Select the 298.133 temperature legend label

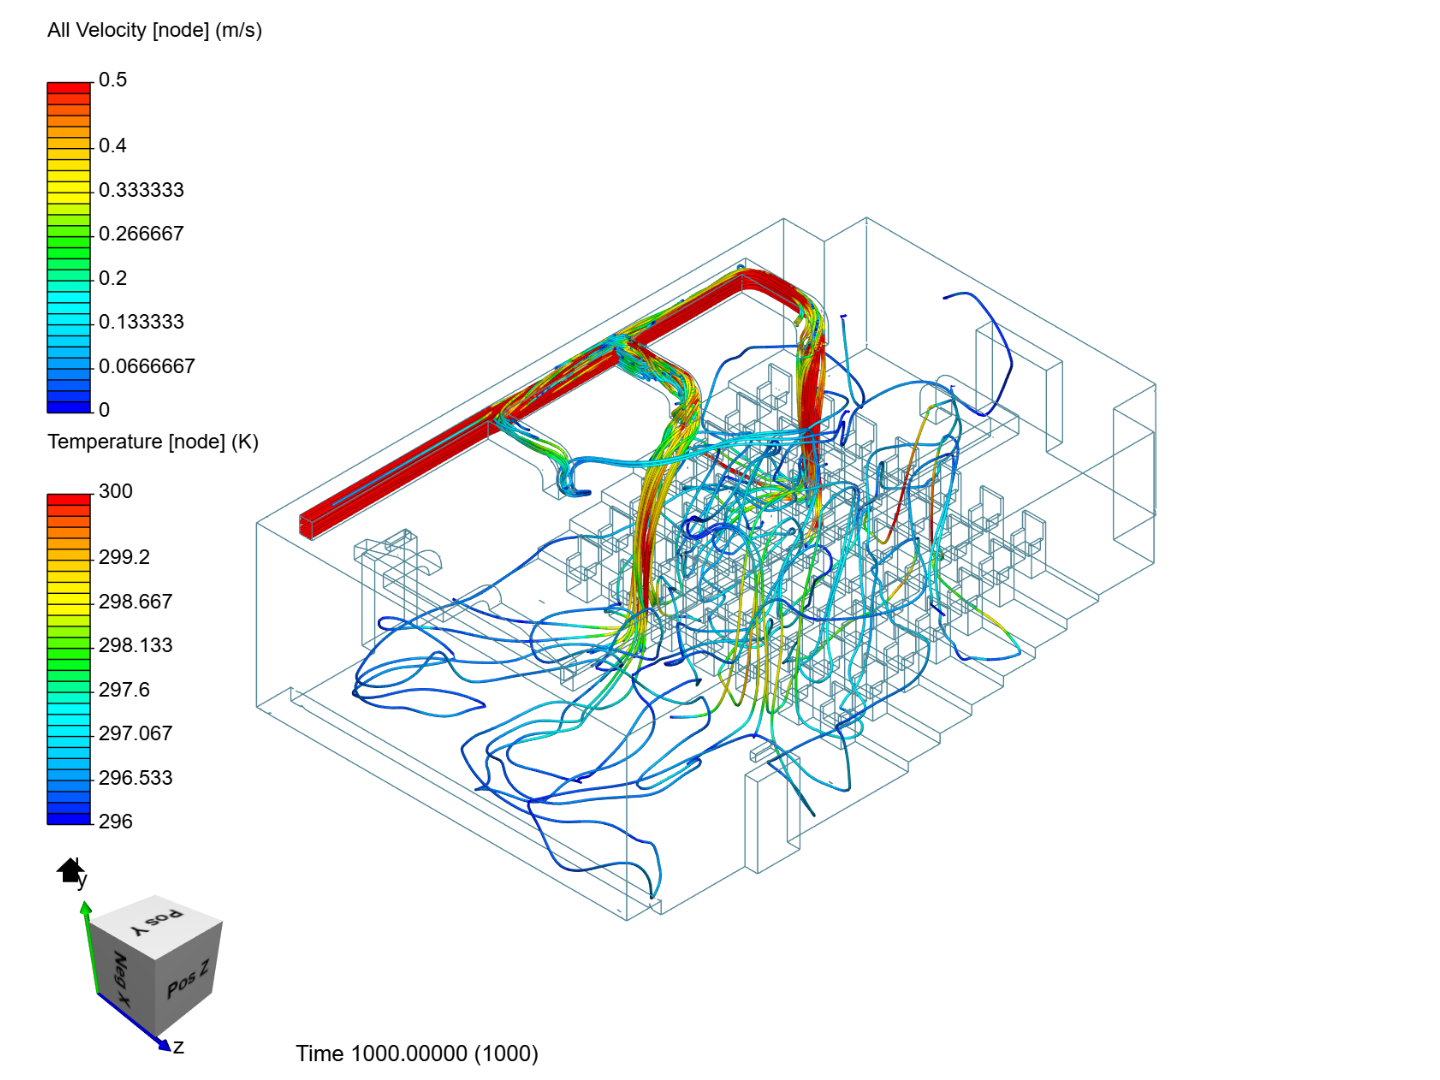click(135, 646)
